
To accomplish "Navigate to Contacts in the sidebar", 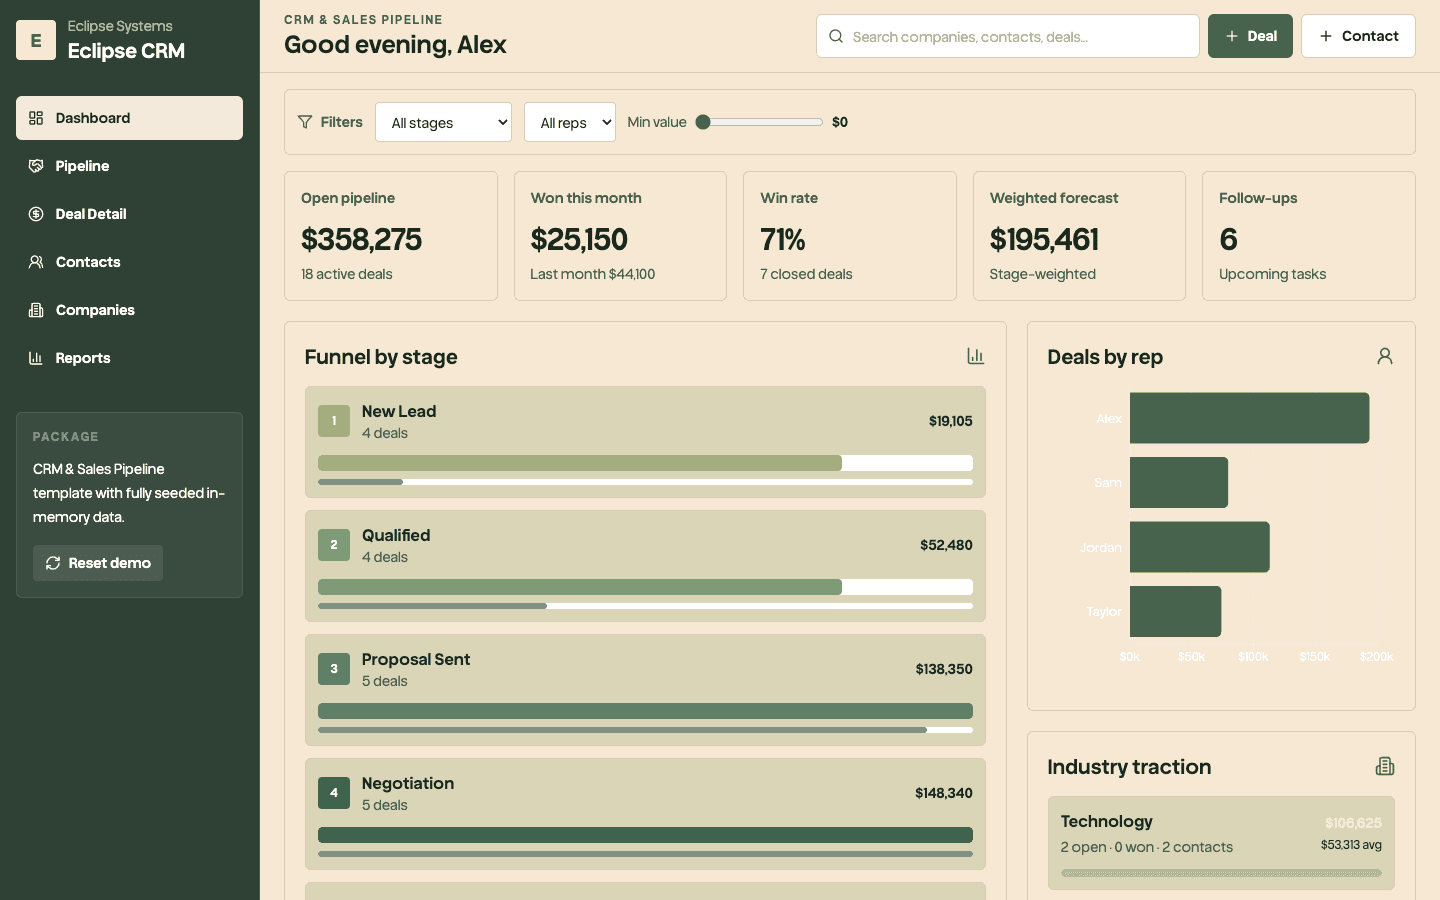I will (x=129, y=262).
